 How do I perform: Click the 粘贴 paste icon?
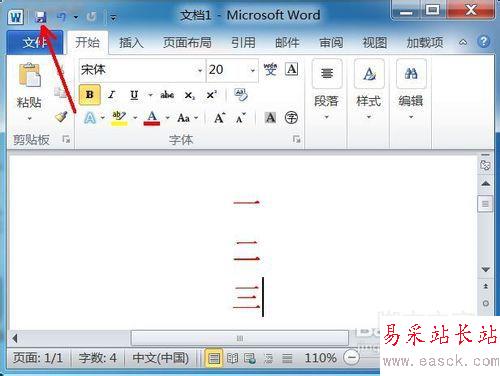29,75
